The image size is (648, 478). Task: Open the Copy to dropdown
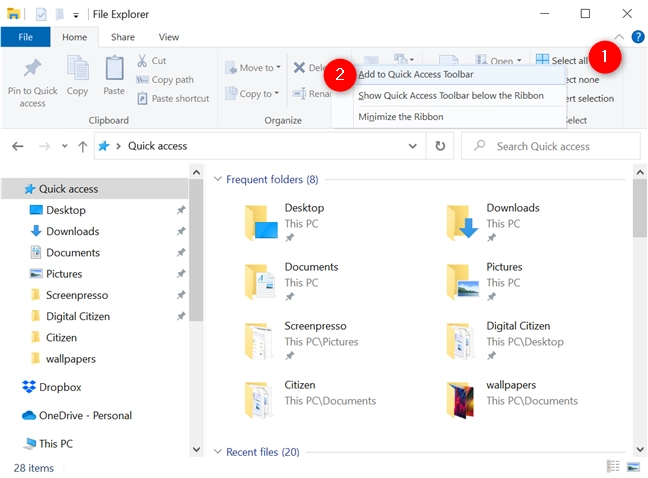252,94
